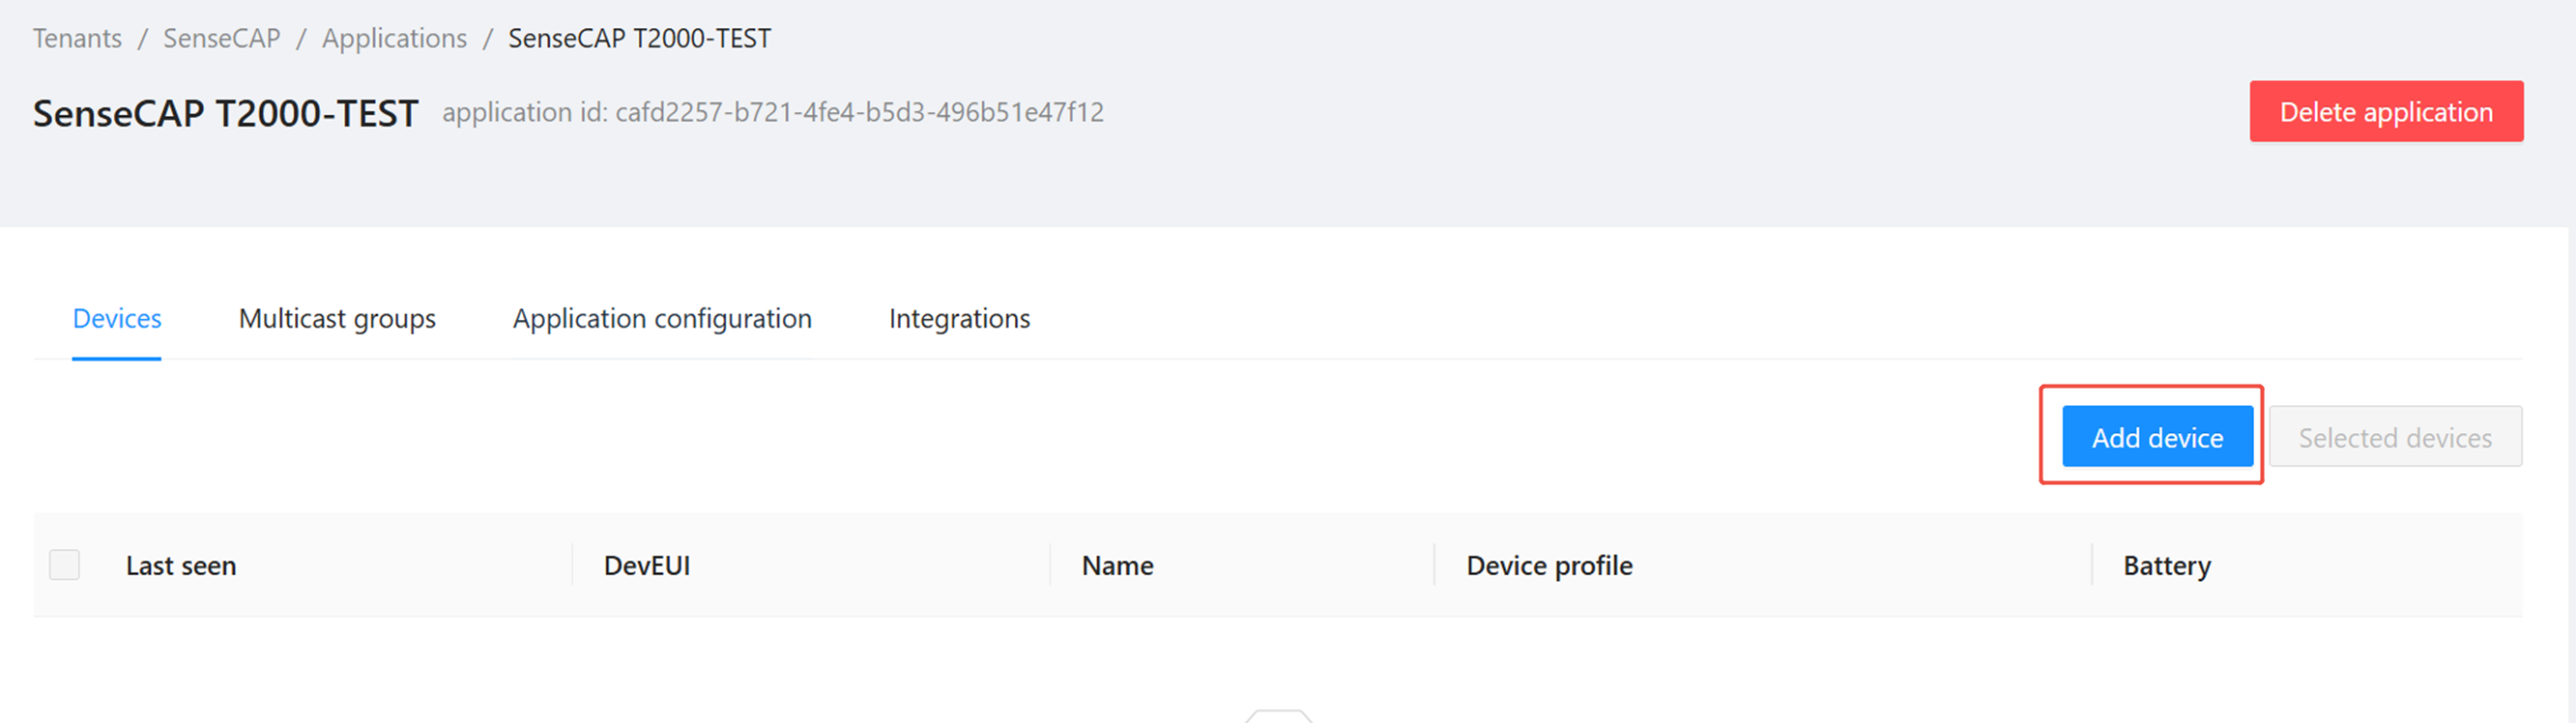Image resolution: width=2576 pixels, height=723 pixels.
Task: Go to SenseCAP tenant breadcrumb
Action: (221, 38)
